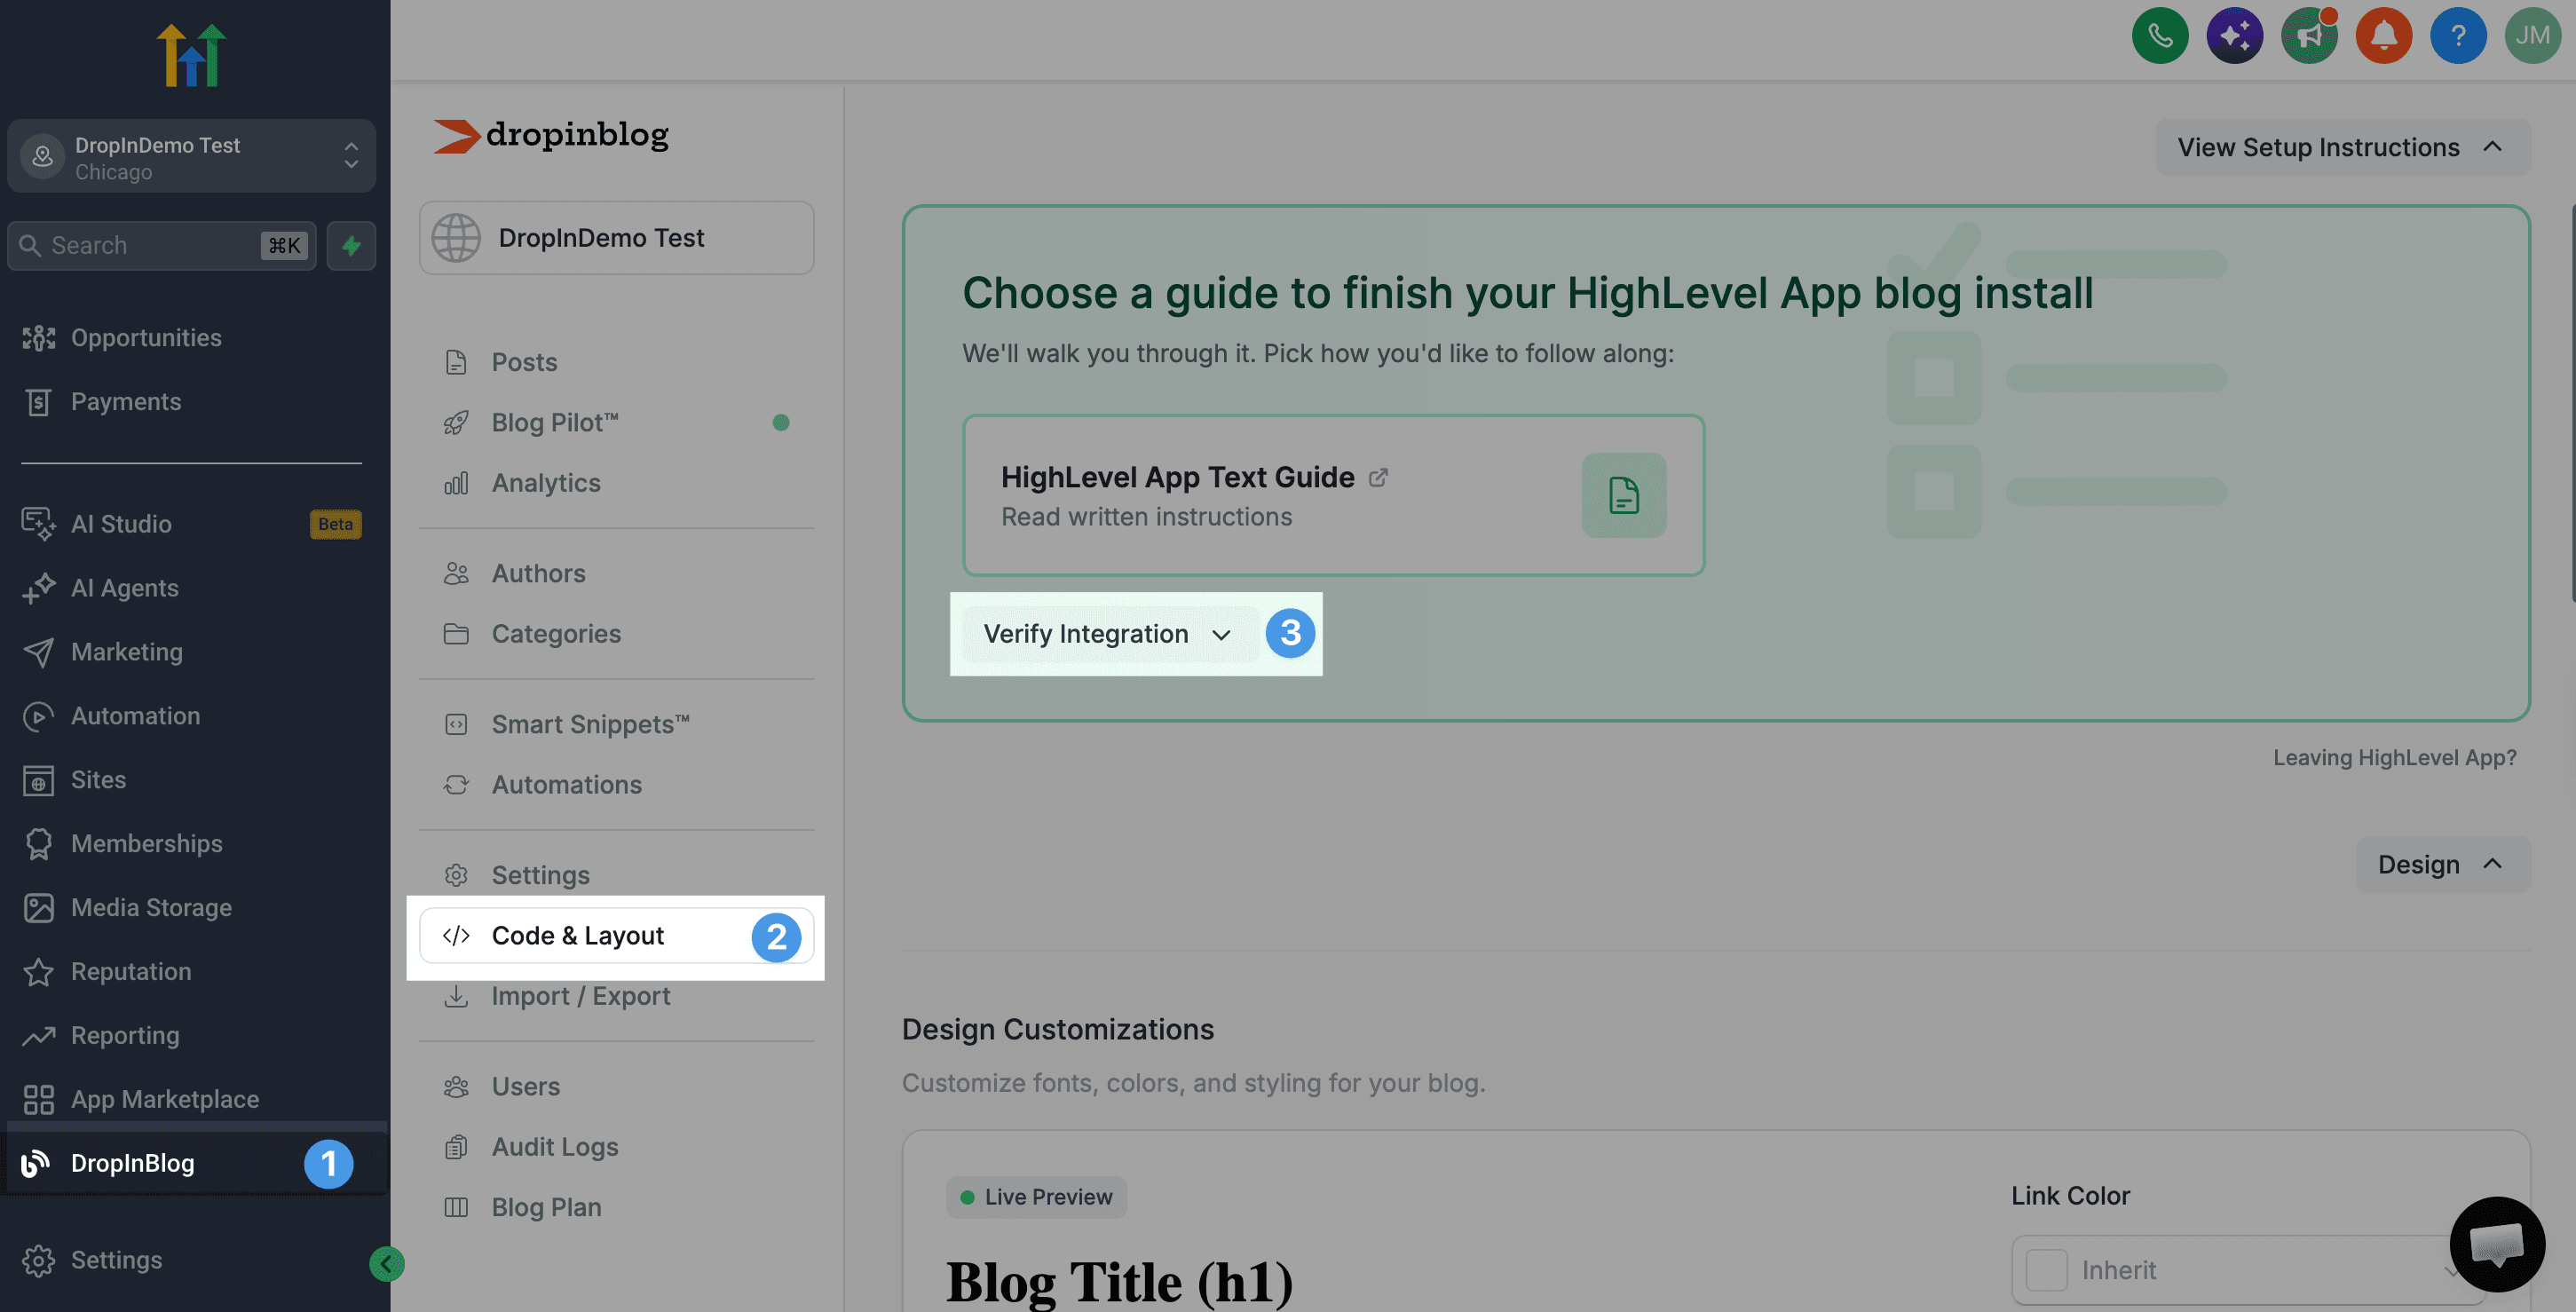
Task: Click the sidebar Search field
Action: pyautogui.click(x=162, y=245)
